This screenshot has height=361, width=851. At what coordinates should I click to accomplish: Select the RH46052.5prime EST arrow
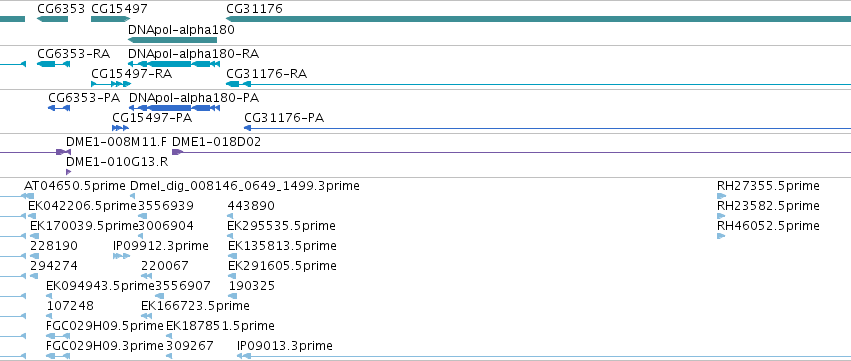721,236
